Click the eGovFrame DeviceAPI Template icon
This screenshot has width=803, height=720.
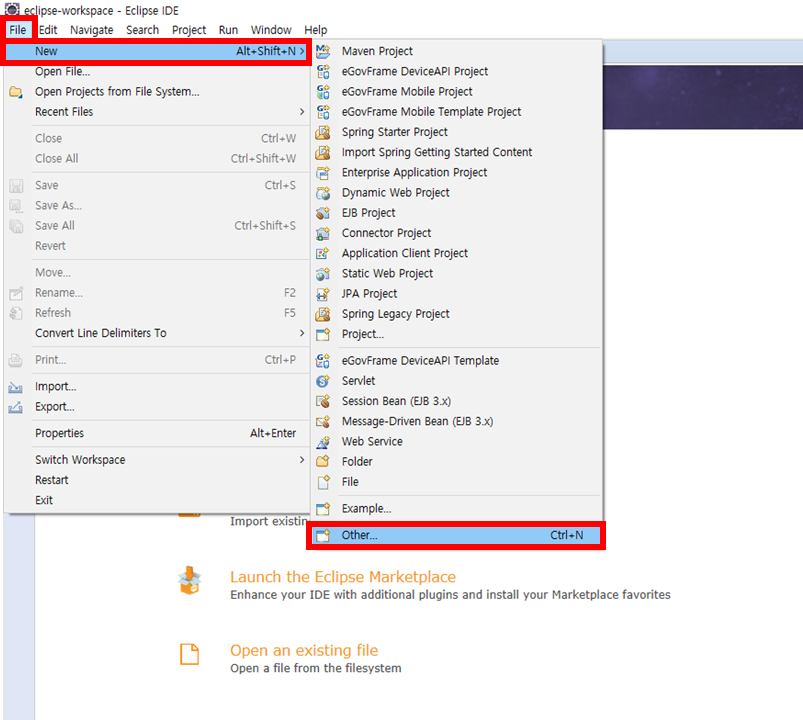point(323,361)
